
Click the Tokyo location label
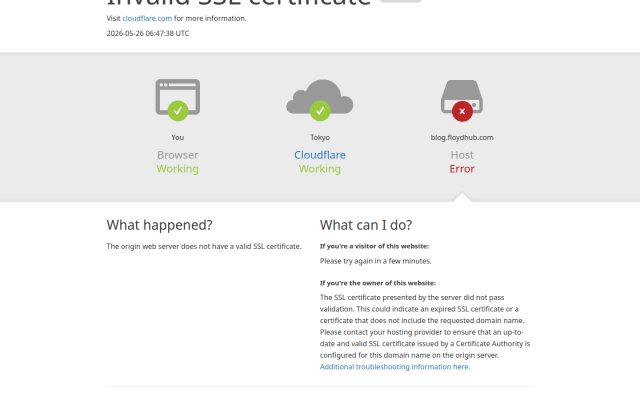pyautogui.click(x=320, y=138)
